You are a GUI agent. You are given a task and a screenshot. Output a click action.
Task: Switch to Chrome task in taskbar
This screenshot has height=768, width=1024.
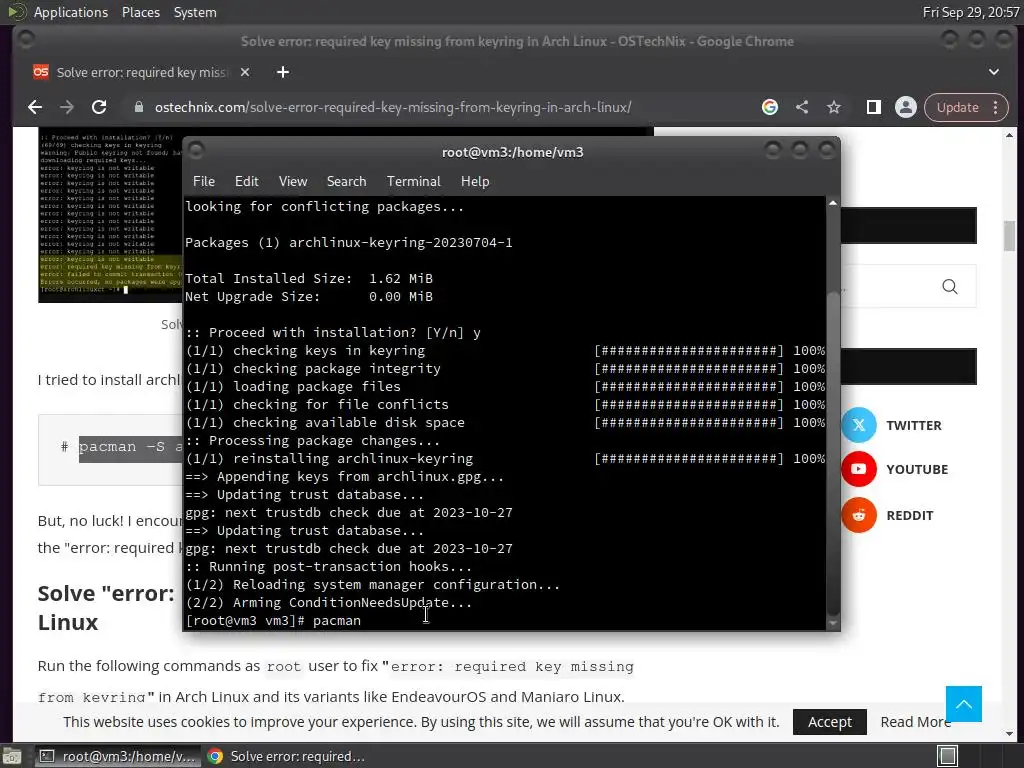(x=287, y=756)
